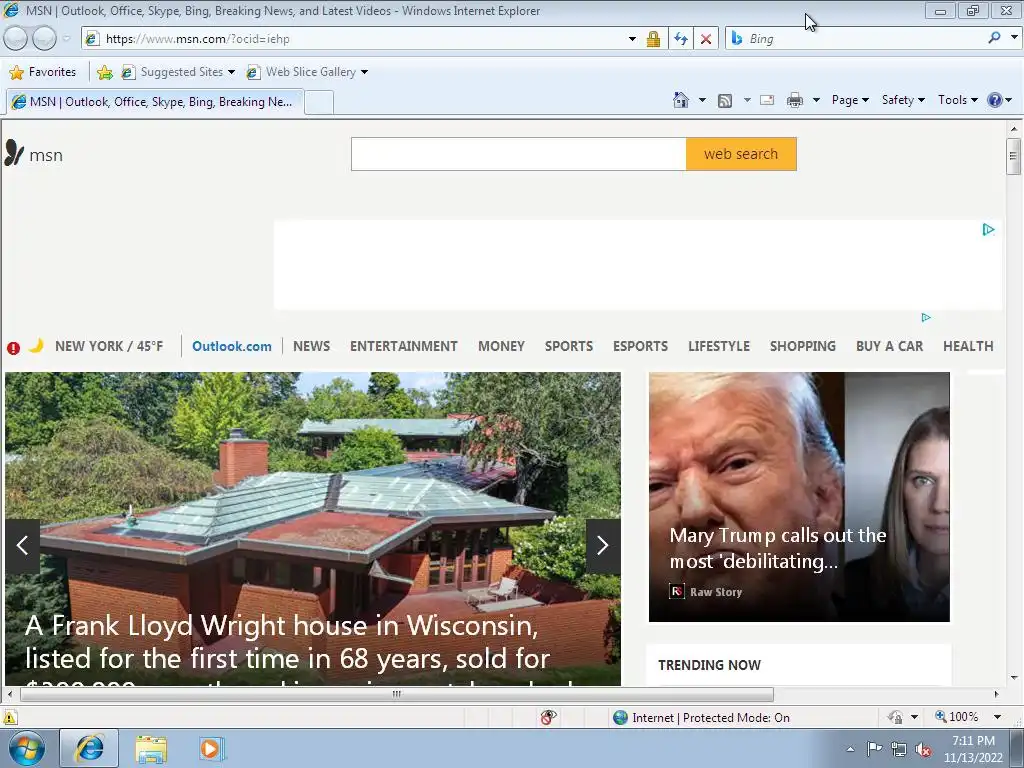Open Outlook.com link
Image resolution: width=1024 pixels, height=768 pixels.
[232, 346]
